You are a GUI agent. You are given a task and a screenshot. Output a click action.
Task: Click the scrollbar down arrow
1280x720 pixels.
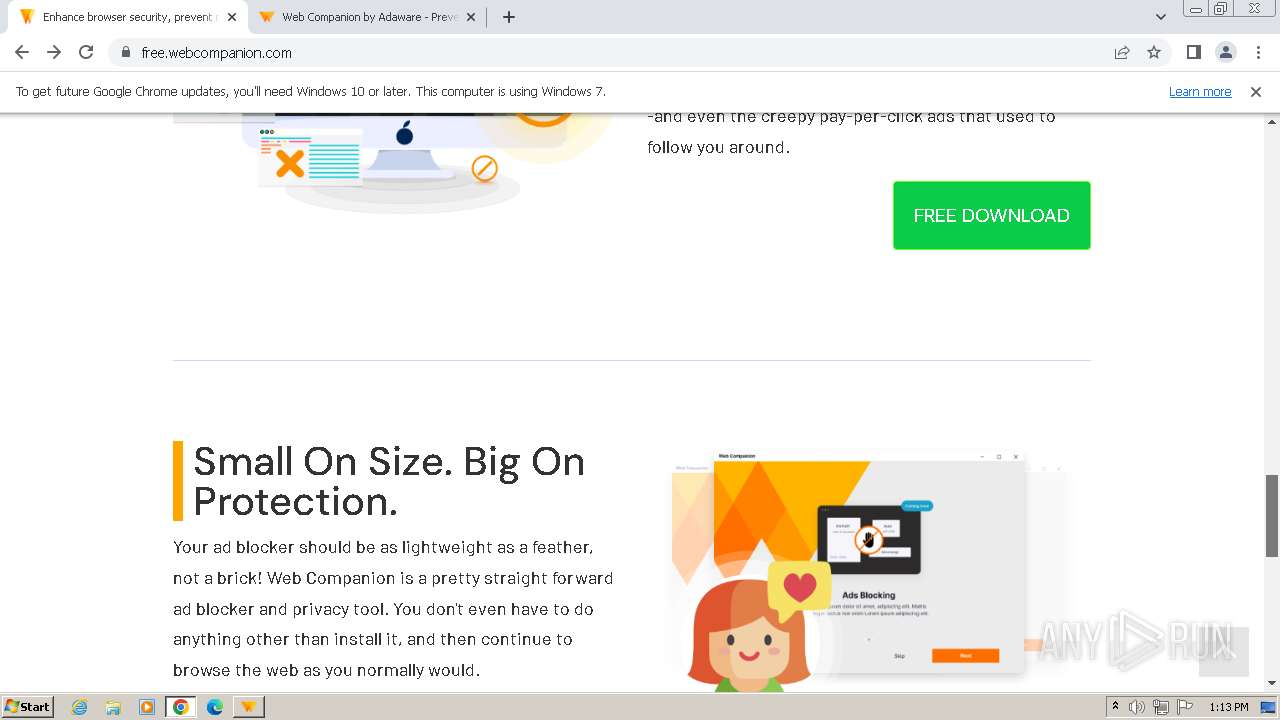(x=1272, y=683)
